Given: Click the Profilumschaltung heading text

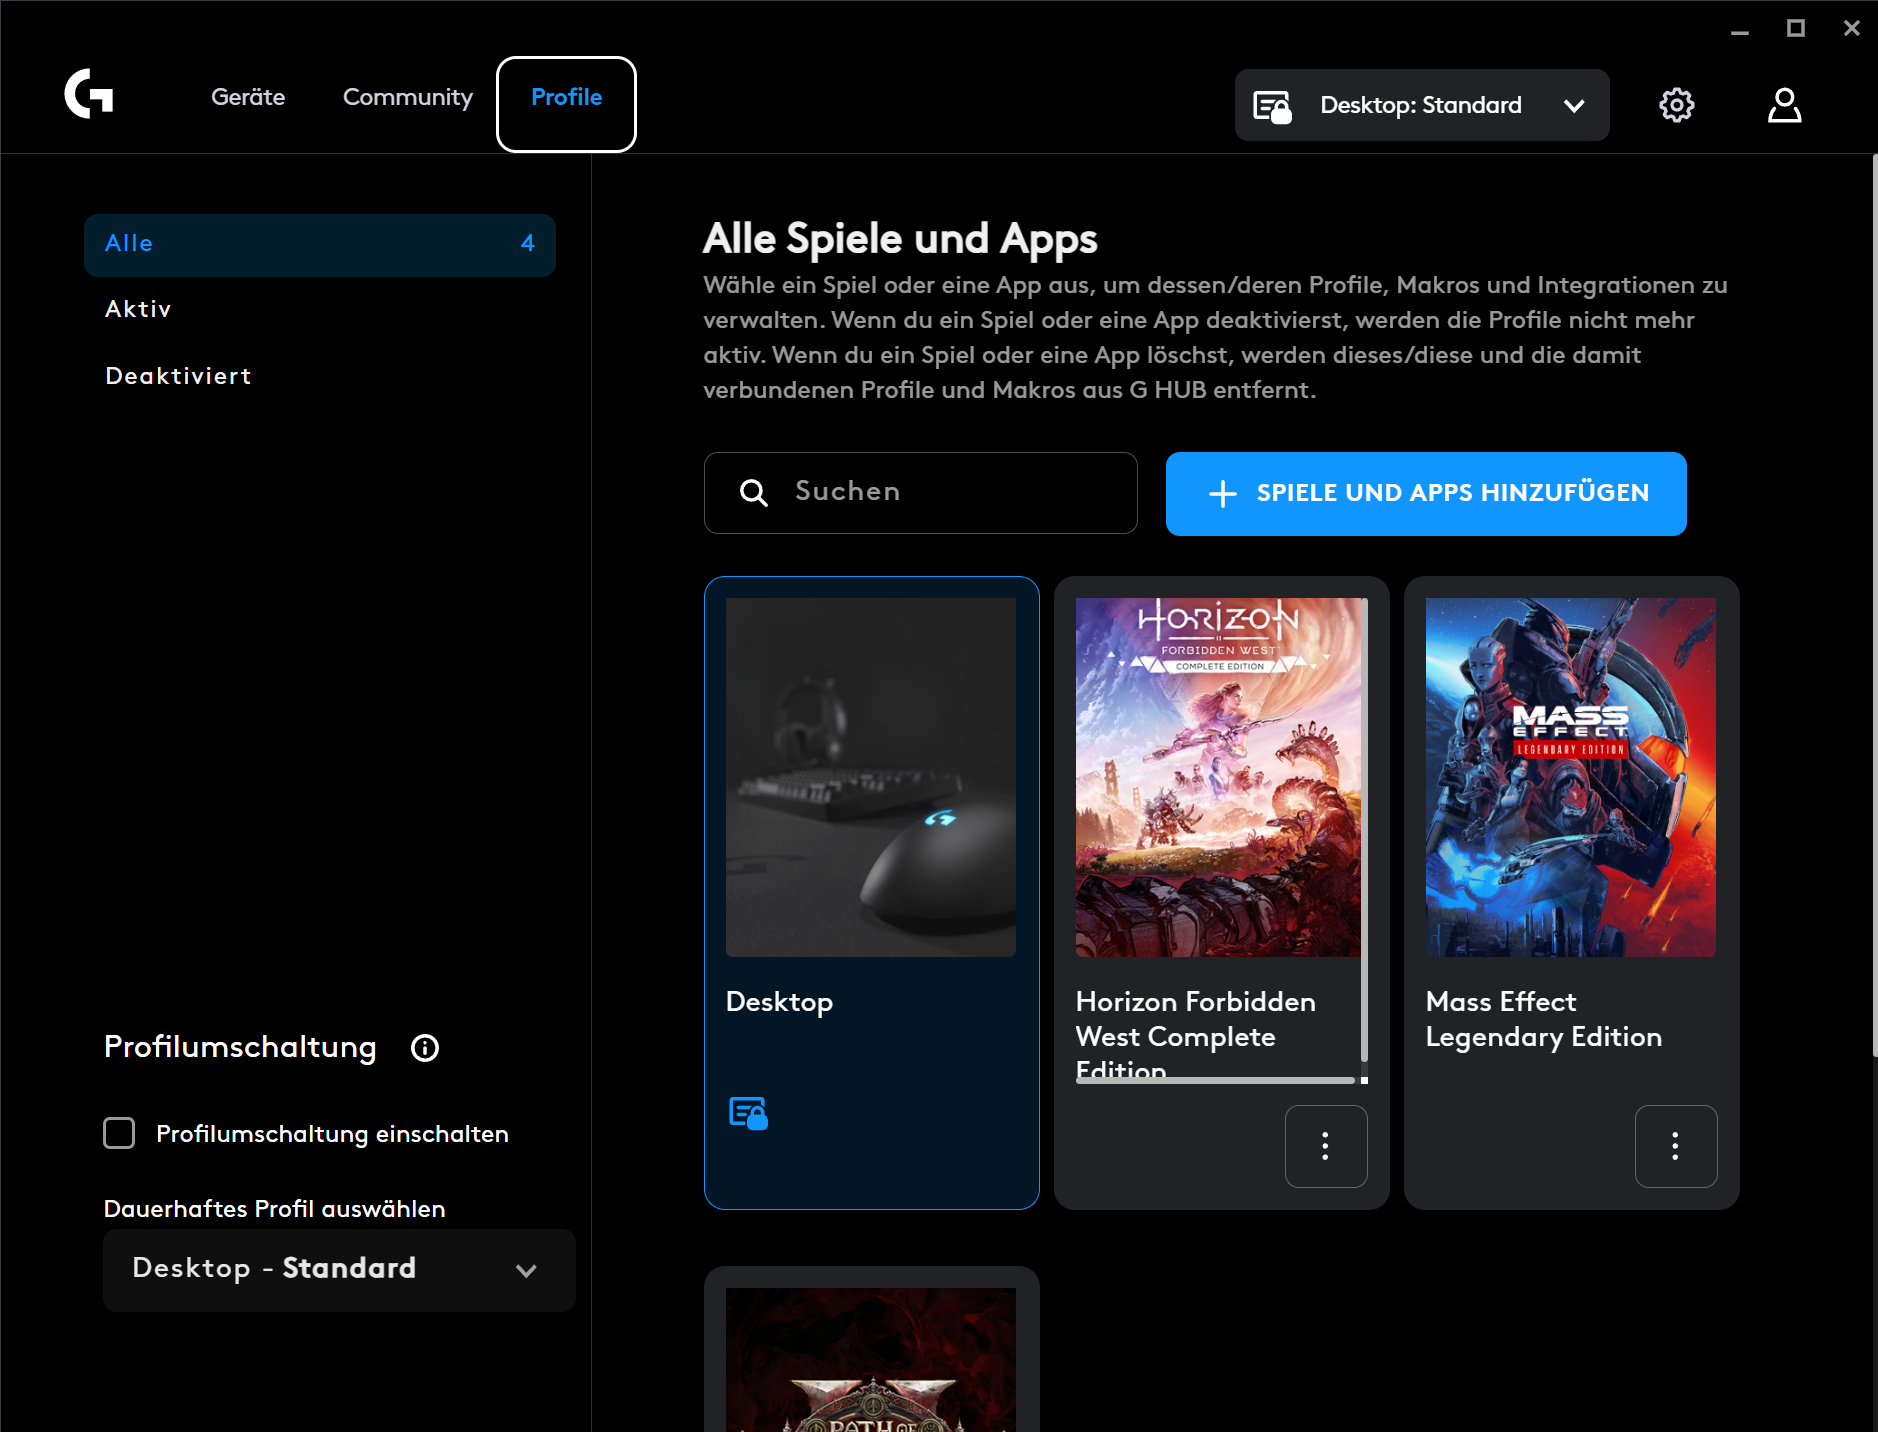Looking at the screenshot, I should (240, 1047).
